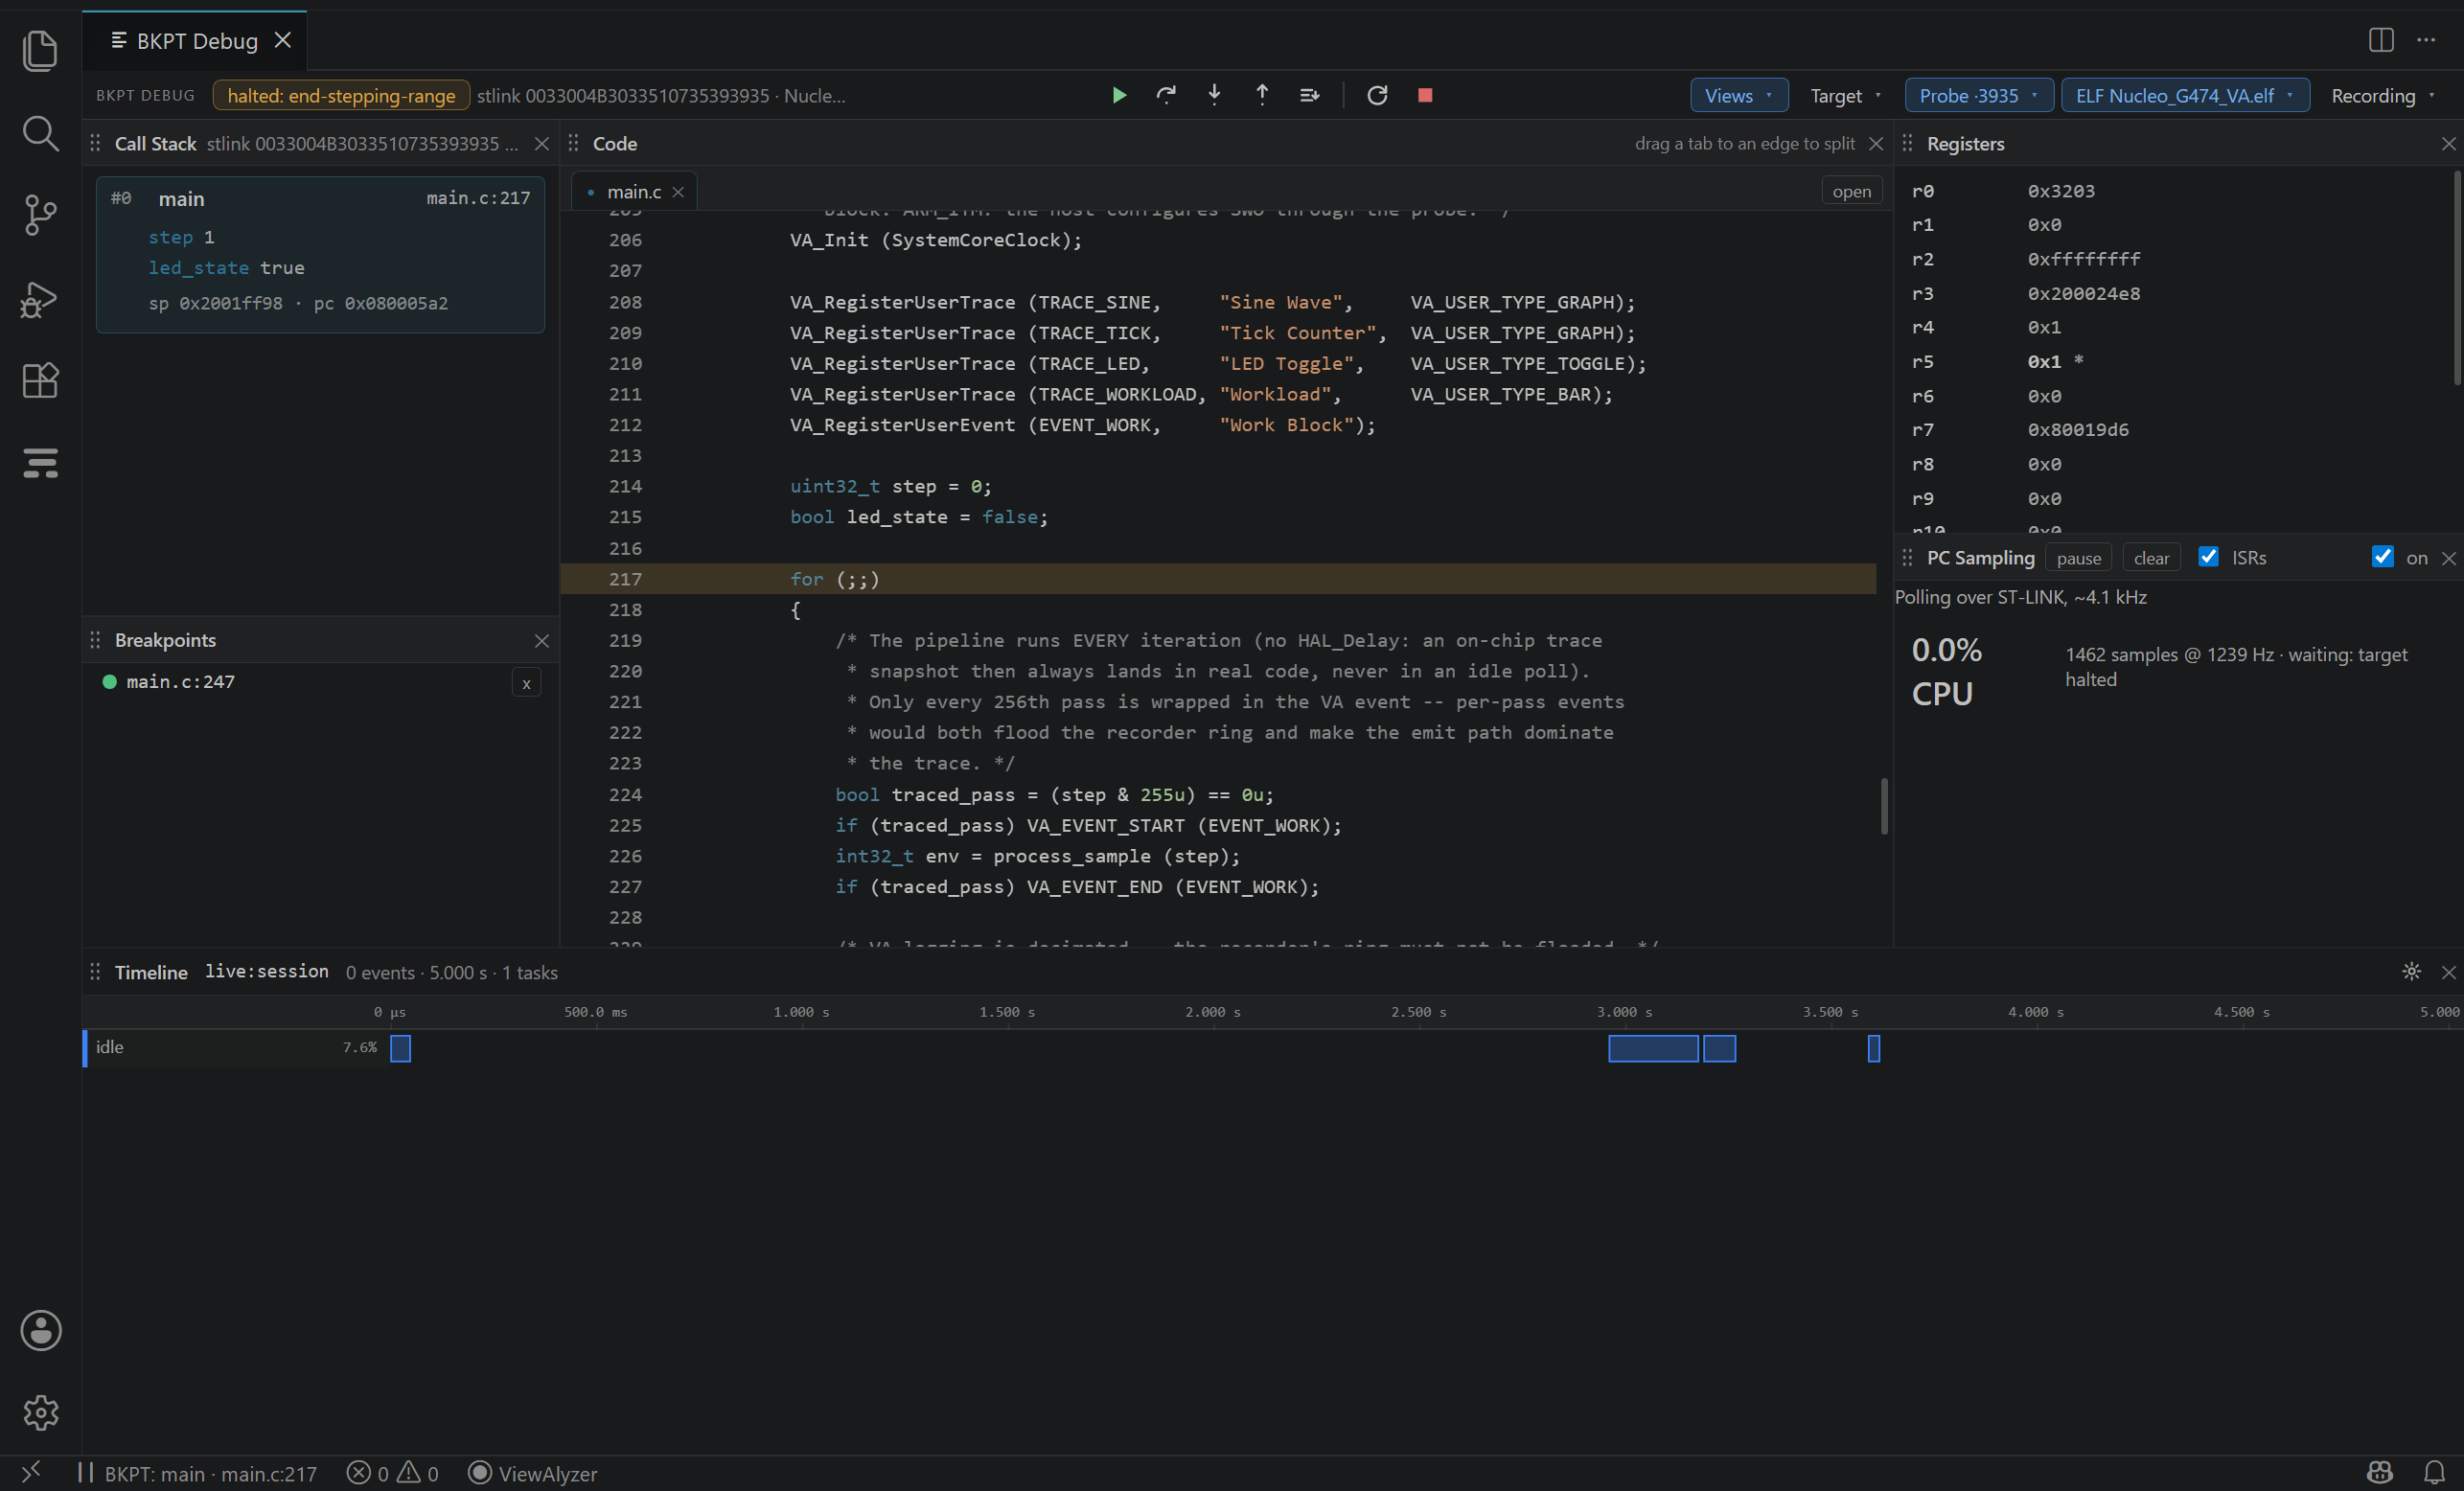
Task: Click the ViewAlyzer status bar item
Action: 533,1473
